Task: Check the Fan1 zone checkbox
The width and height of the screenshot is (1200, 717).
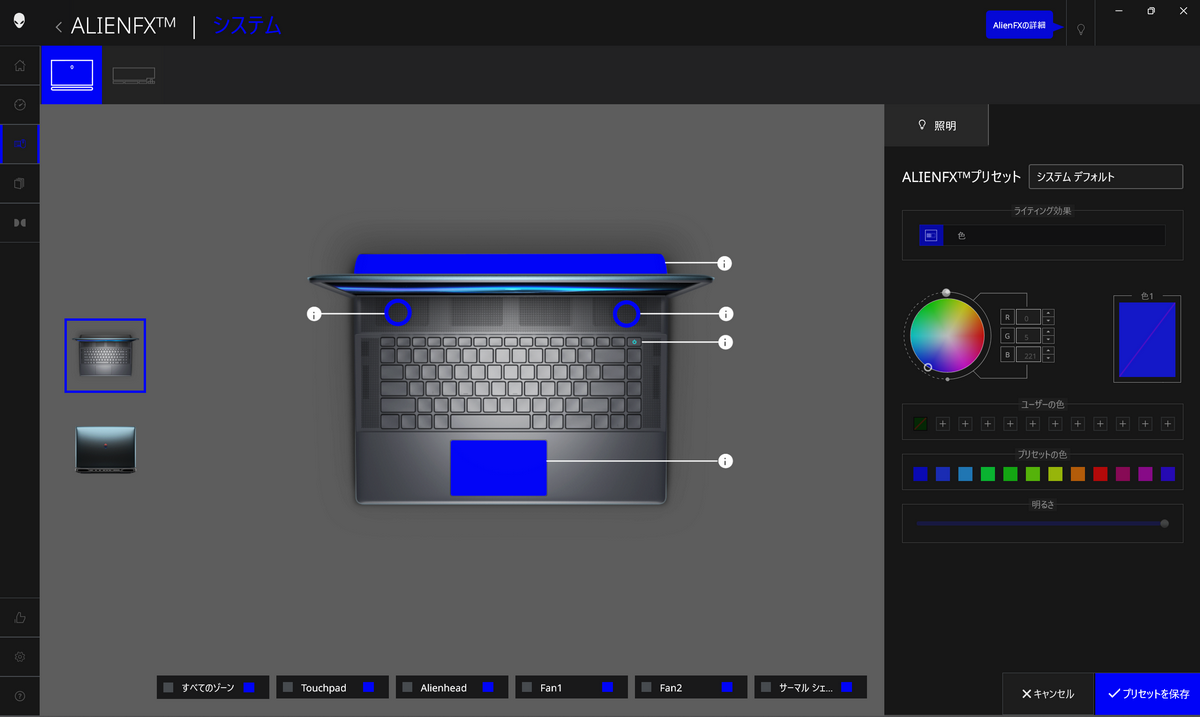Action: pyautogui.click(x=527, y=688)
